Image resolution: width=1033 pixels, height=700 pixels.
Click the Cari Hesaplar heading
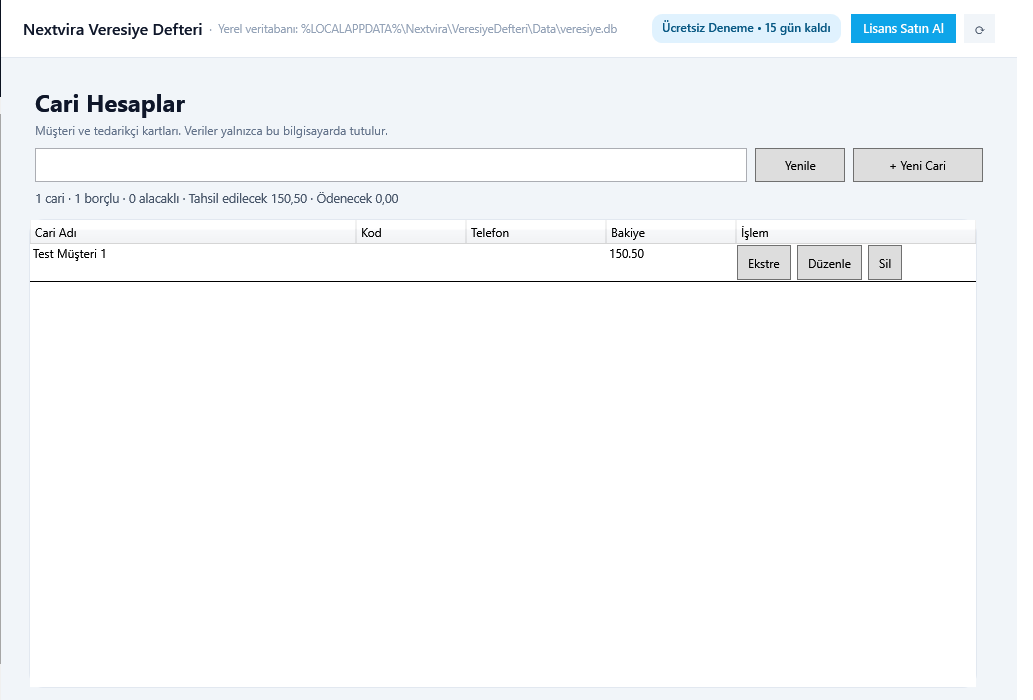pyautogui.click(x=110, y=104)
